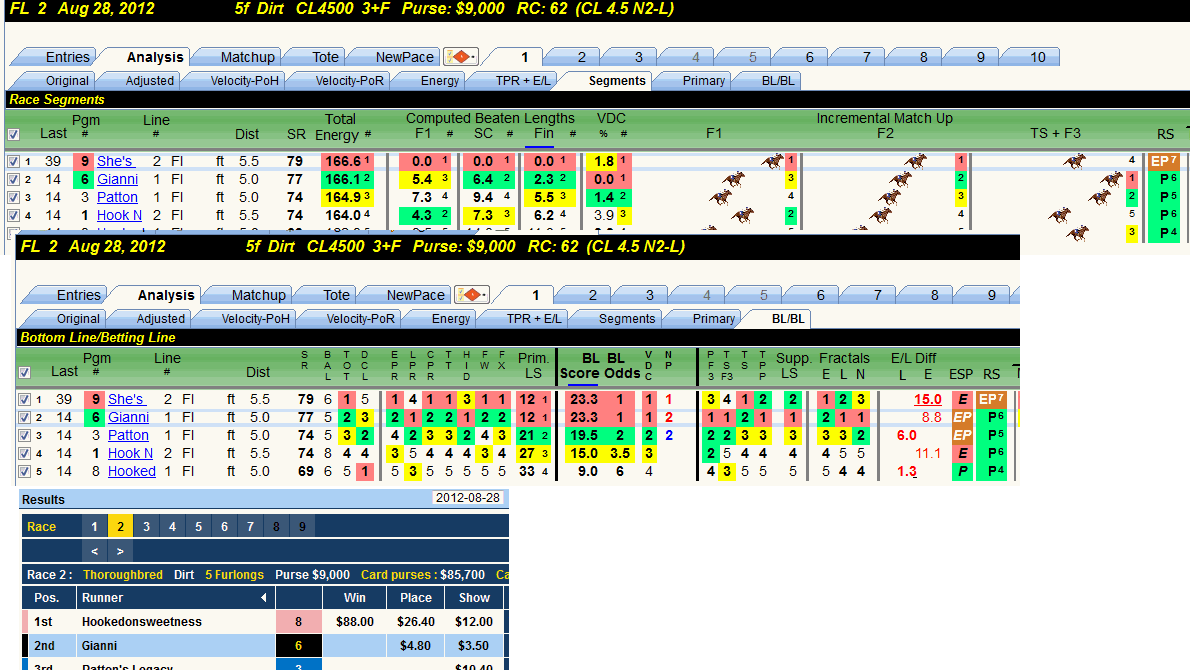Screen dimensions: 1190x670
Task: Click the Primary sub-tab in the Bottom Line panel
Action: pyautogui.click(x=713, y=319)
